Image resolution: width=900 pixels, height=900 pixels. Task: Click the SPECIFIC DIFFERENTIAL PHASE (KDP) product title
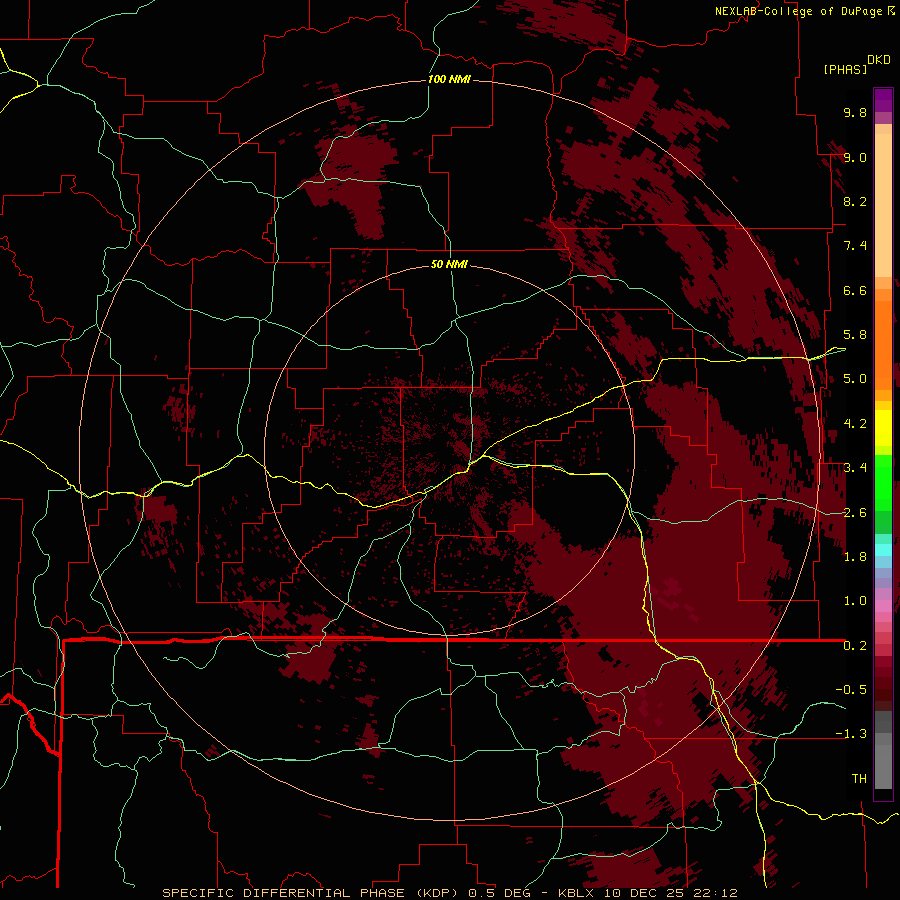pyautogui.click(x=311, y=893)
